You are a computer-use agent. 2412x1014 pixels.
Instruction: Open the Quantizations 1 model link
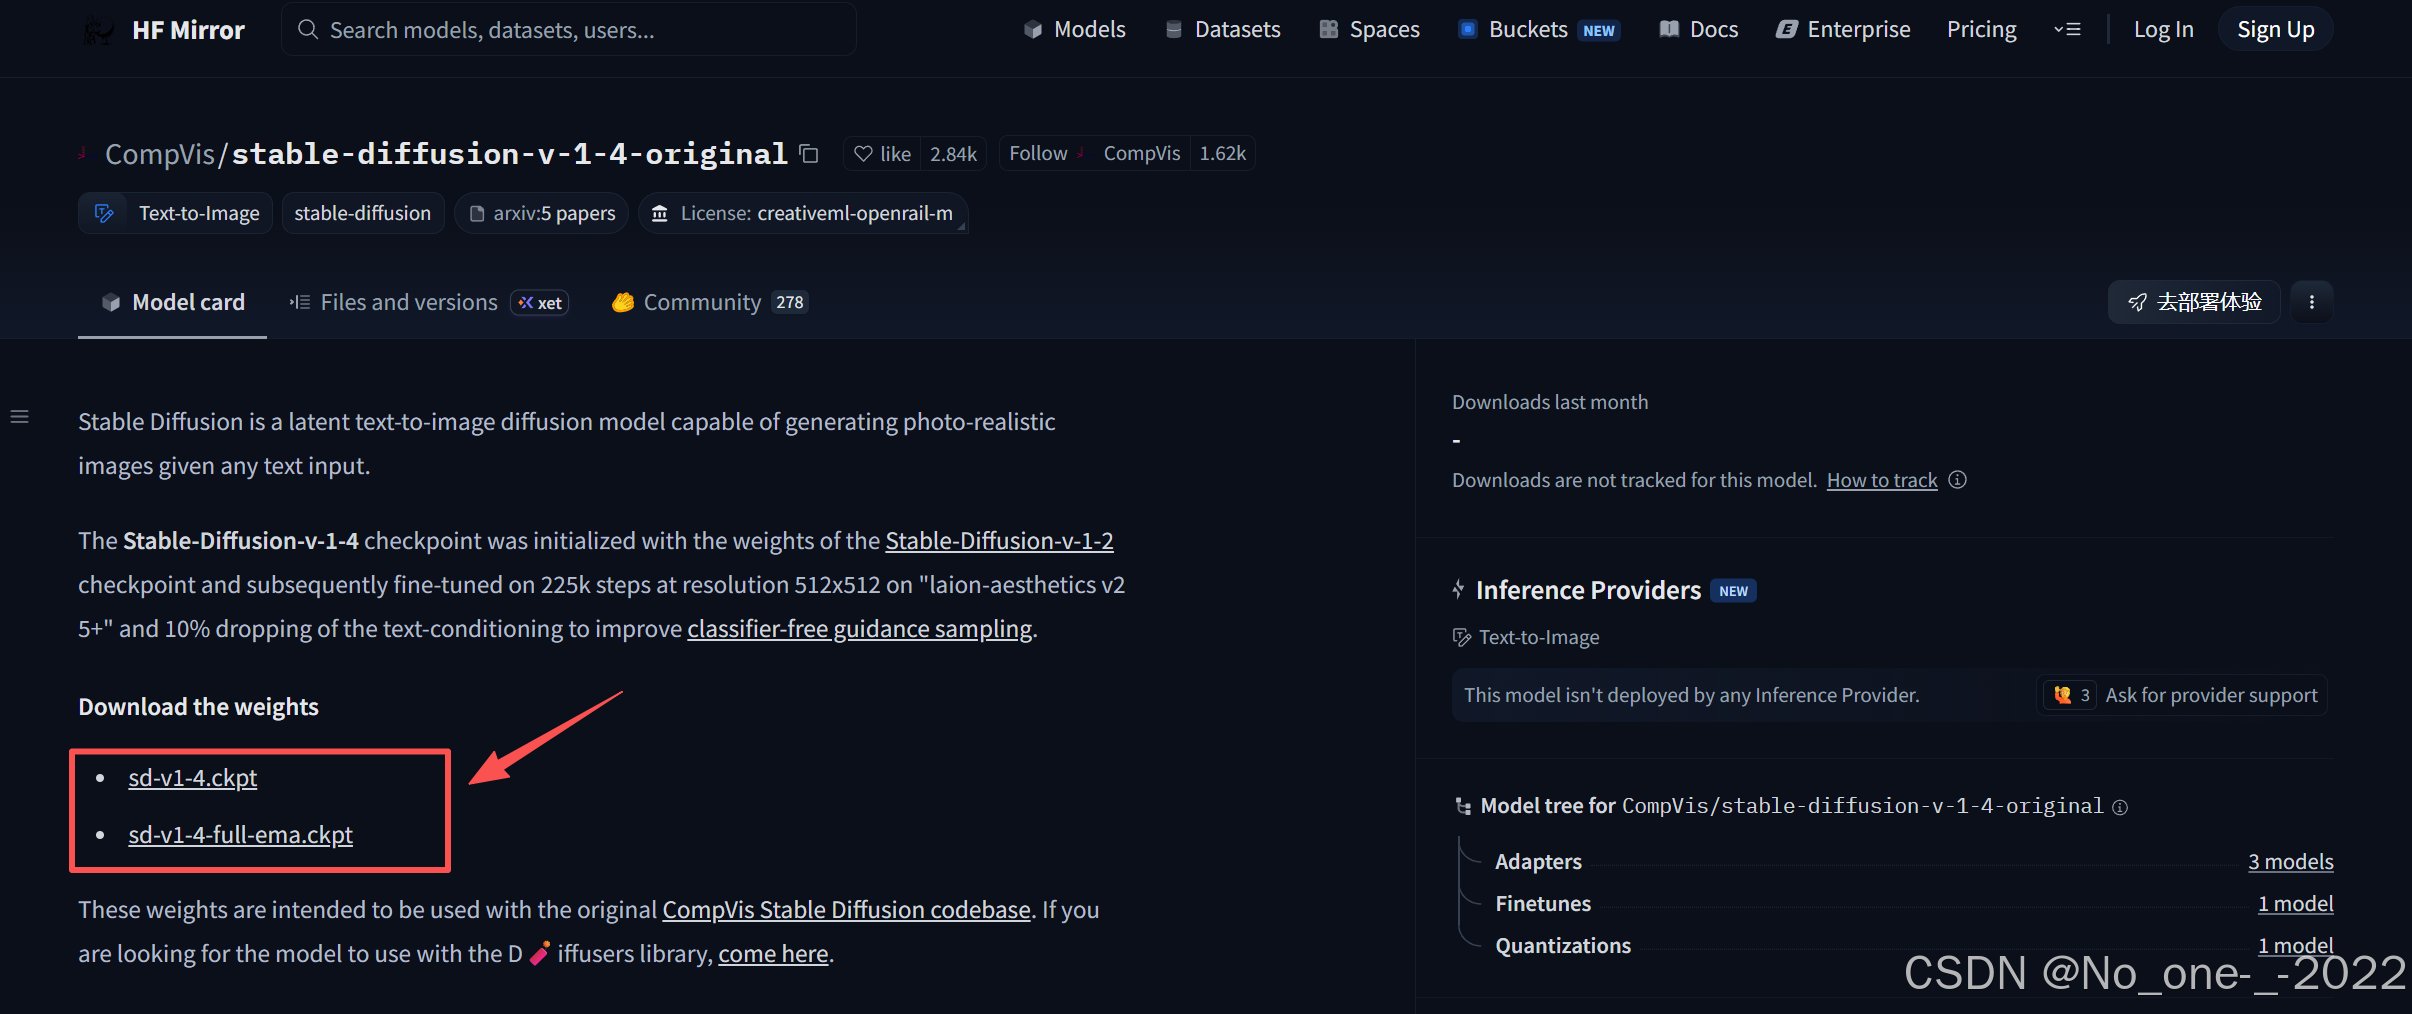point(2295,945)
